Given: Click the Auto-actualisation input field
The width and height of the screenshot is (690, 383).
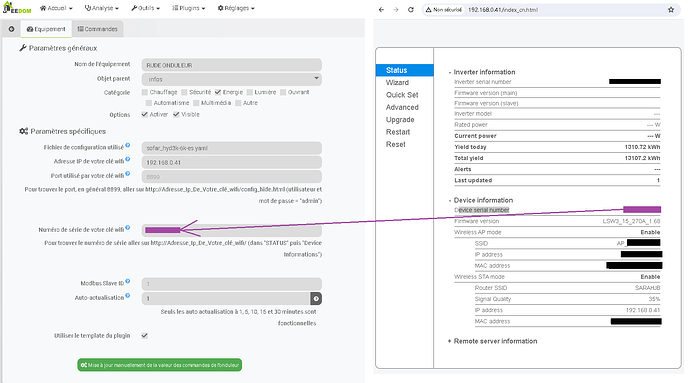Looking at the screenshot, I should (x=226, y=298).
